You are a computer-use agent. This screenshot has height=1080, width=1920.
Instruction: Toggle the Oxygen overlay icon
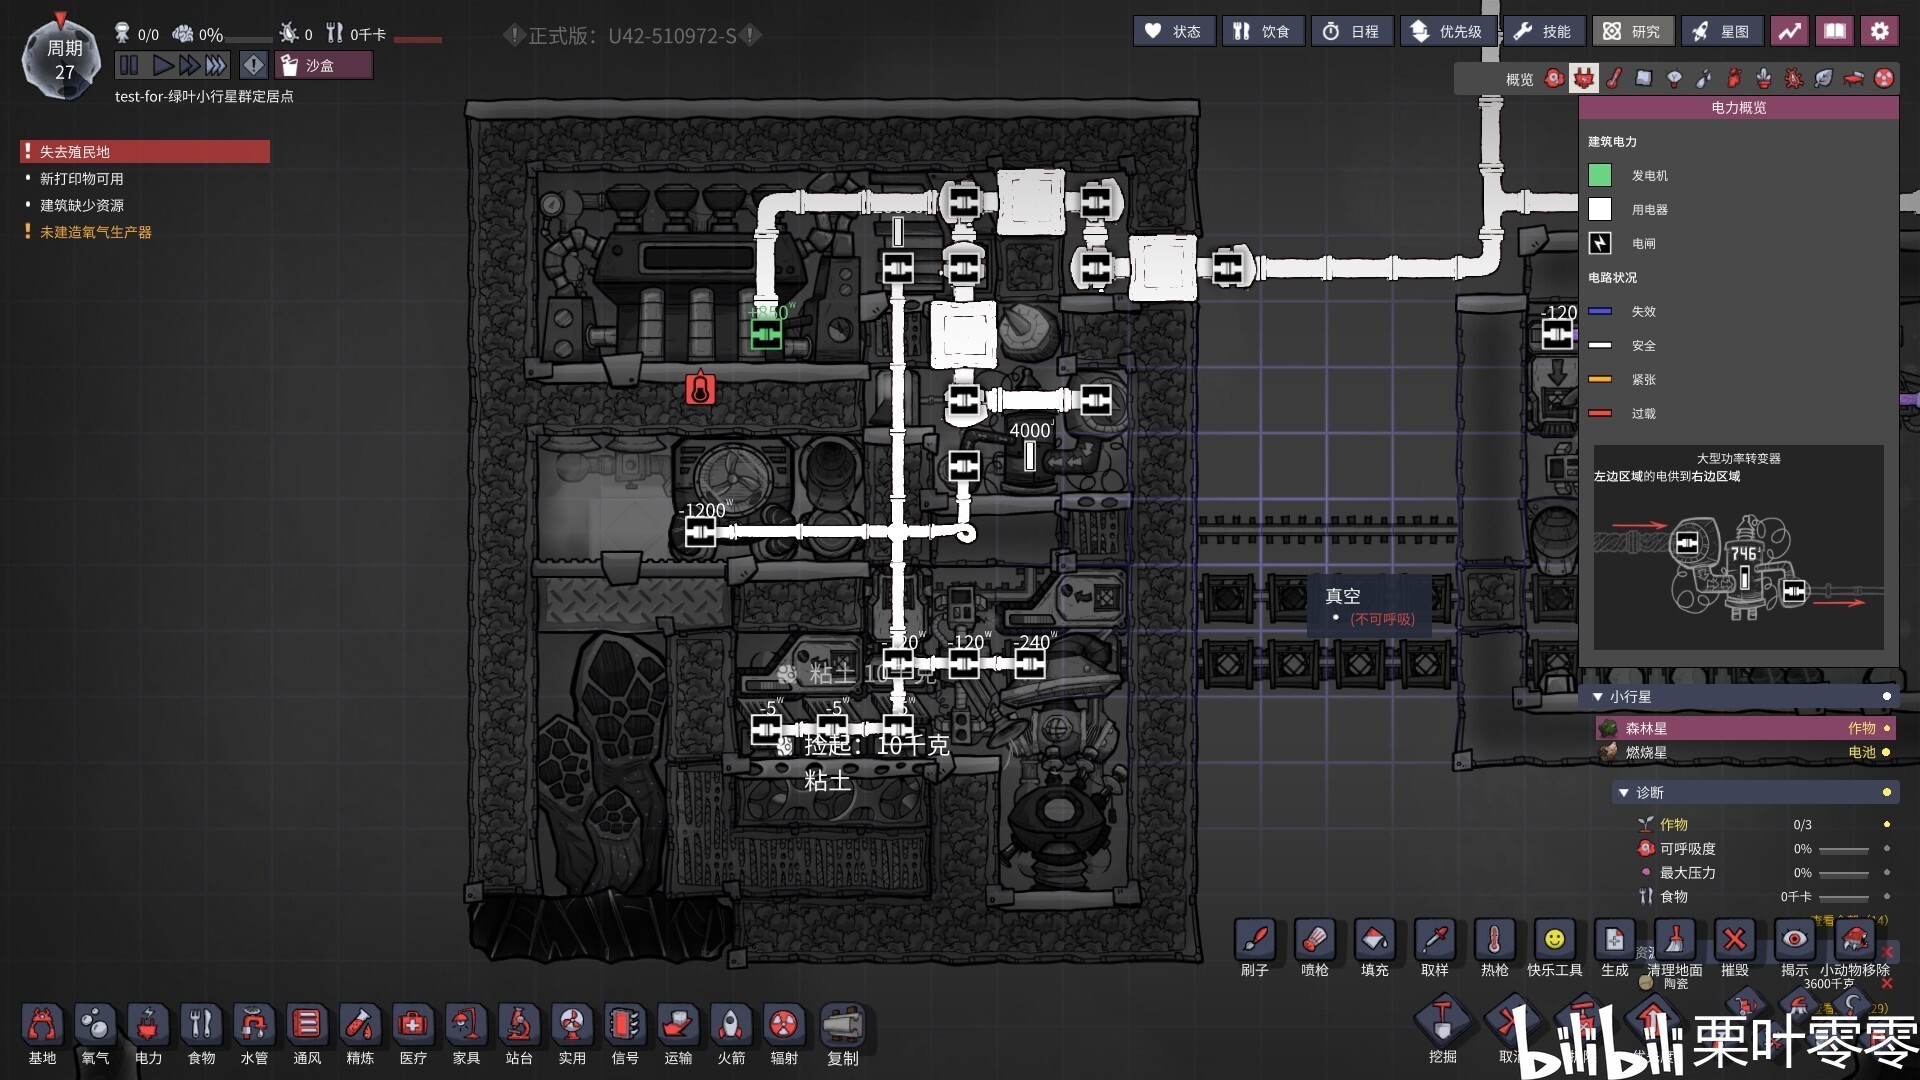(x=1554, y=78)
